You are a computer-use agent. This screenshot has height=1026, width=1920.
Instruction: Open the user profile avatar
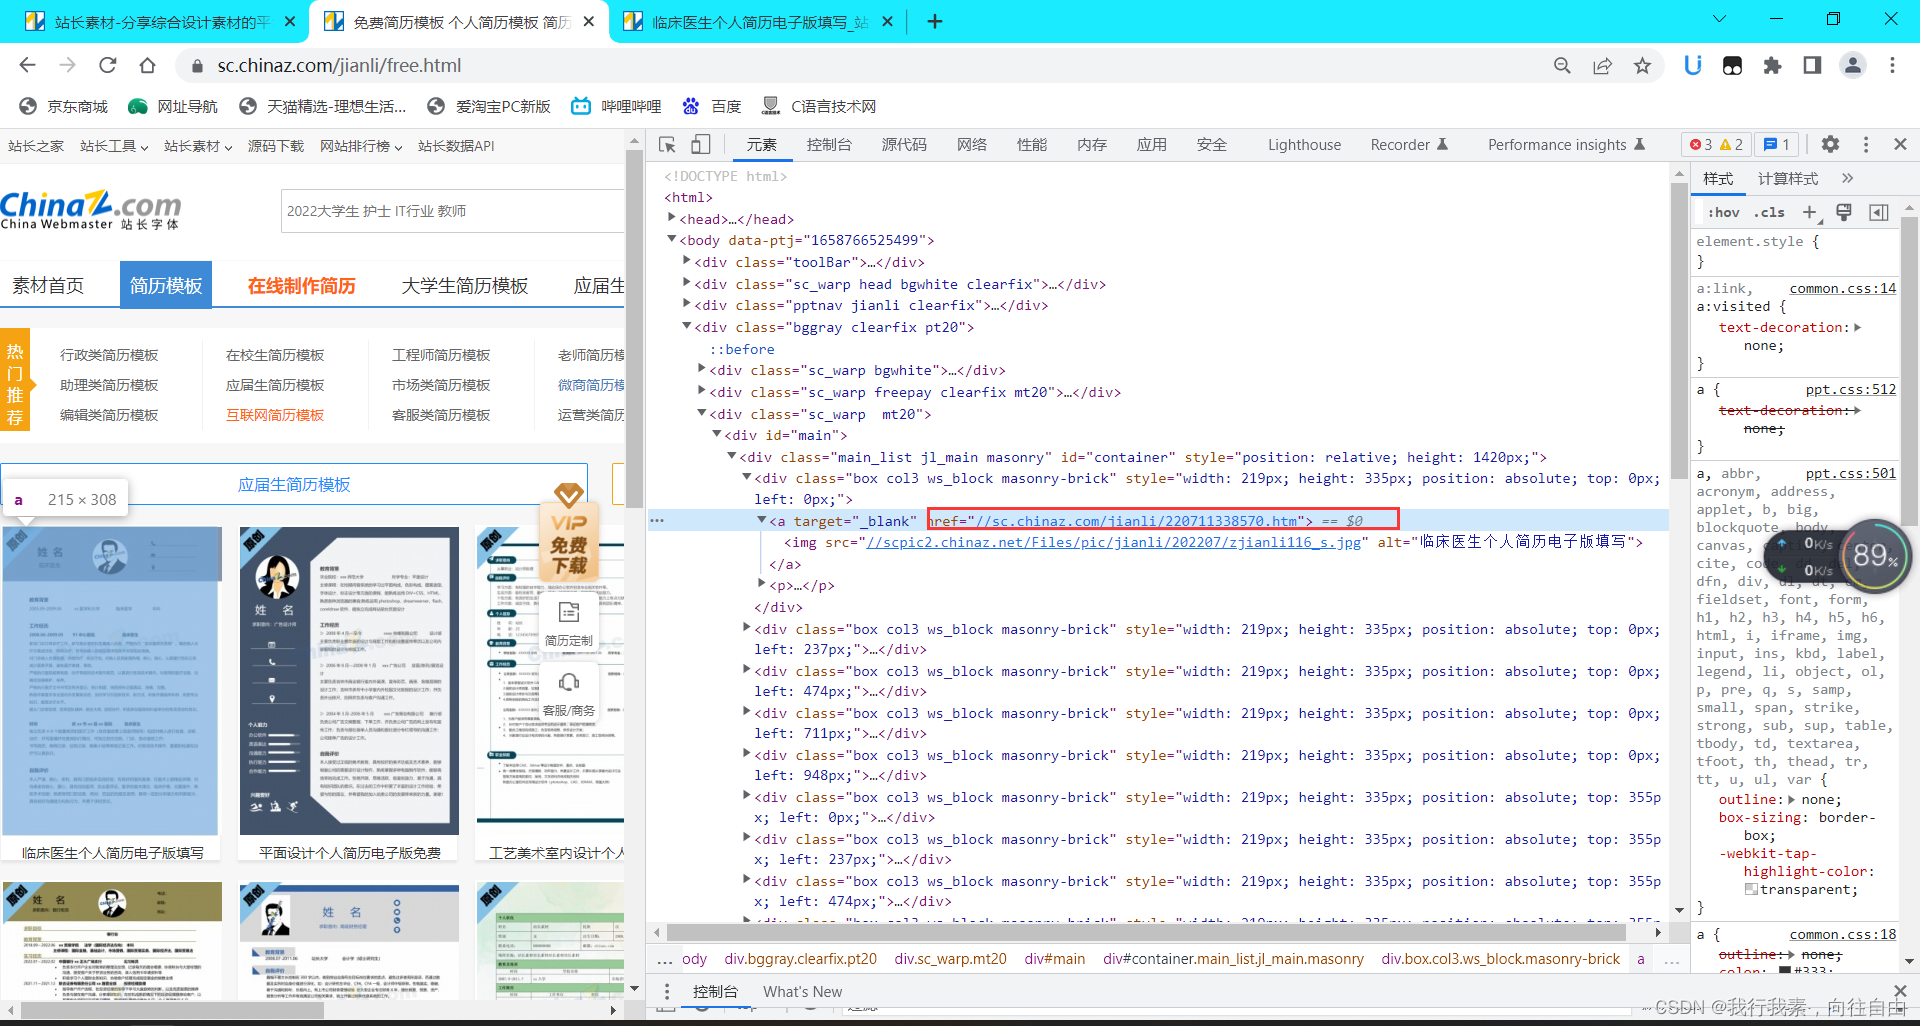point(1852,65)
